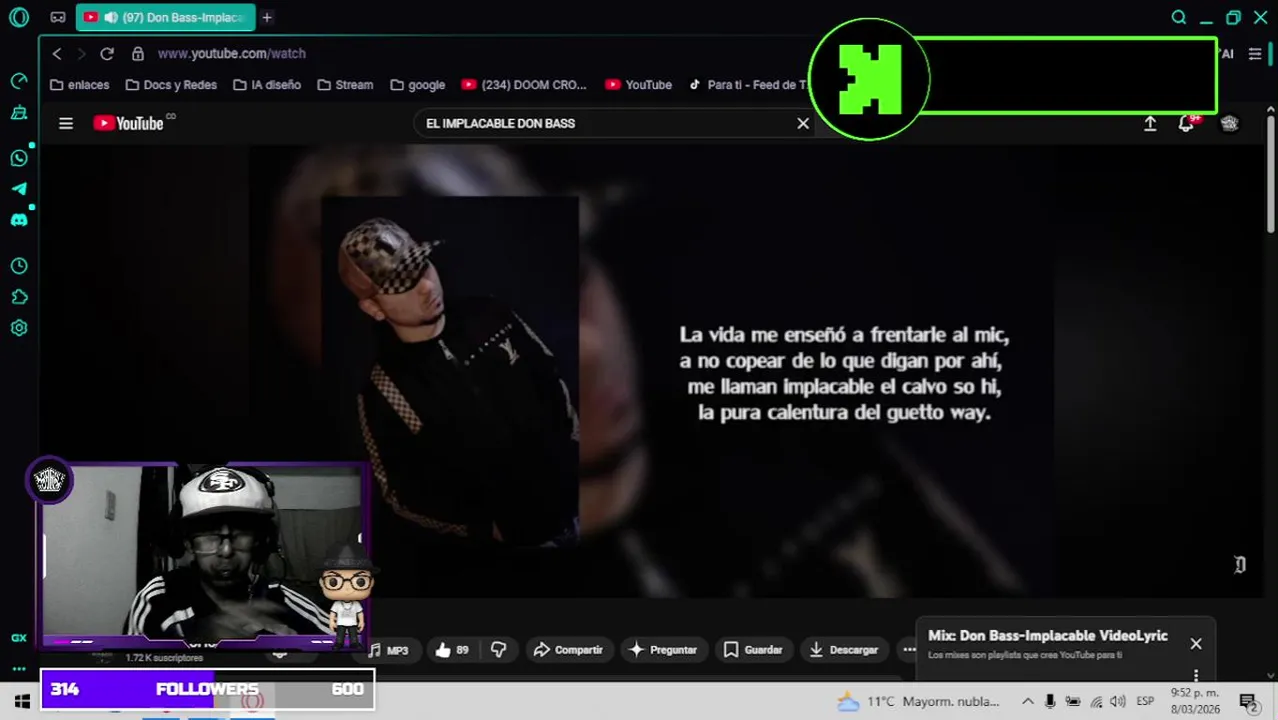Open GX Cleaner in the sidebar
Image resolution: width=1278 pixels, height=720 pixels.
pos(19,112)
